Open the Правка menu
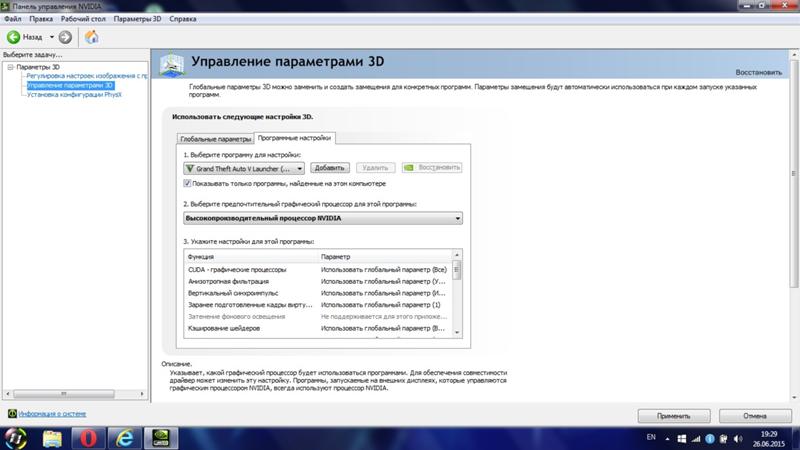Viewport: 800px width, 450px height. click(x=41, y=19)
